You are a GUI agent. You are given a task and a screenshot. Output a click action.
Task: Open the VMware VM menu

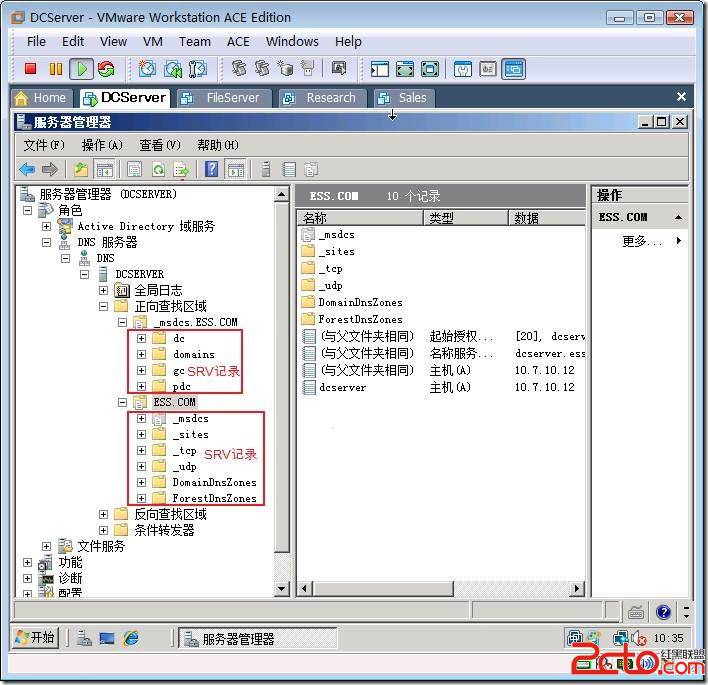153,42
